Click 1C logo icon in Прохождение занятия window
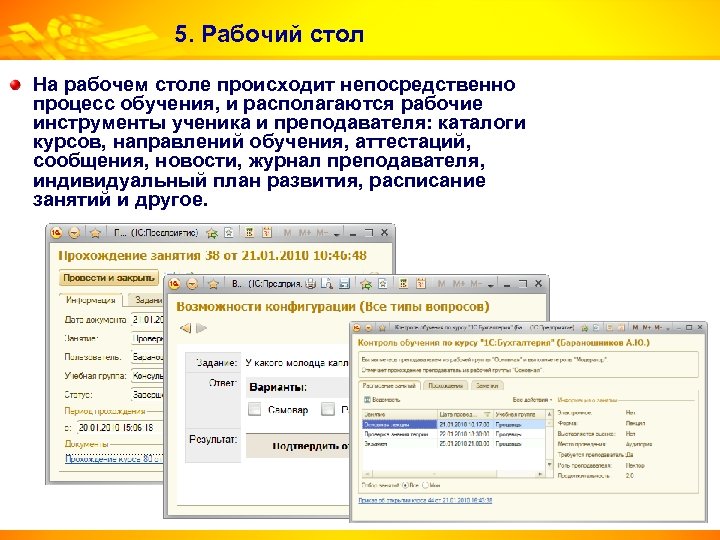This screenshot has height=540, width=720. click(x=56, y=233)
